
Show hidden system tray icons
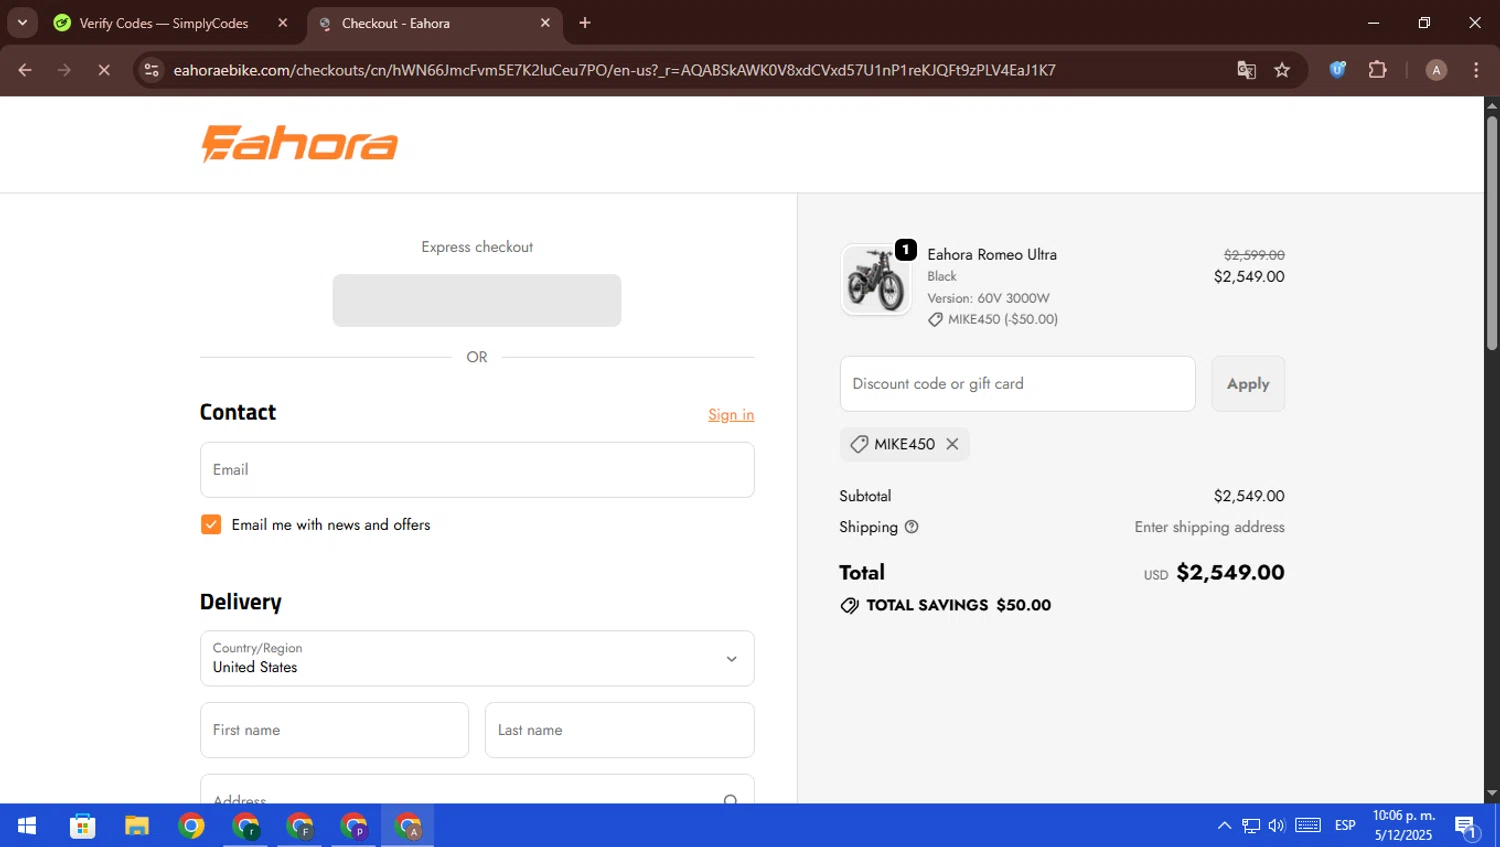pyautogui.click(x=1224, y=826)
